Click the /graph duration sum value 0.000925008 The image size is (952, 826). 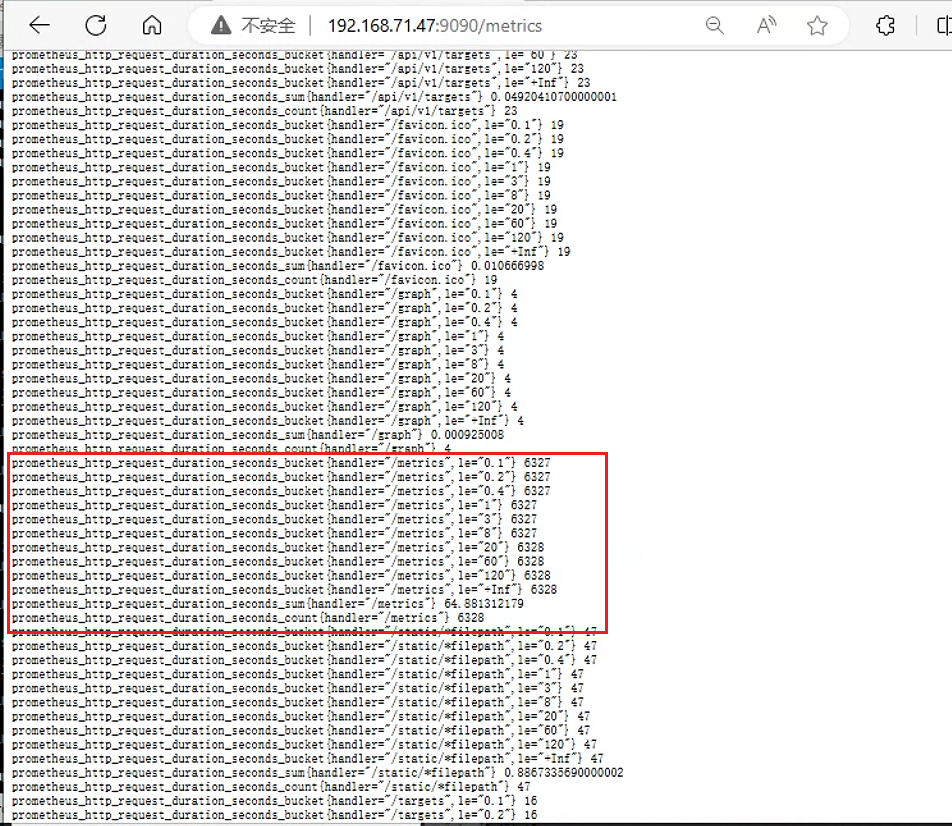[x=467, y=434]
